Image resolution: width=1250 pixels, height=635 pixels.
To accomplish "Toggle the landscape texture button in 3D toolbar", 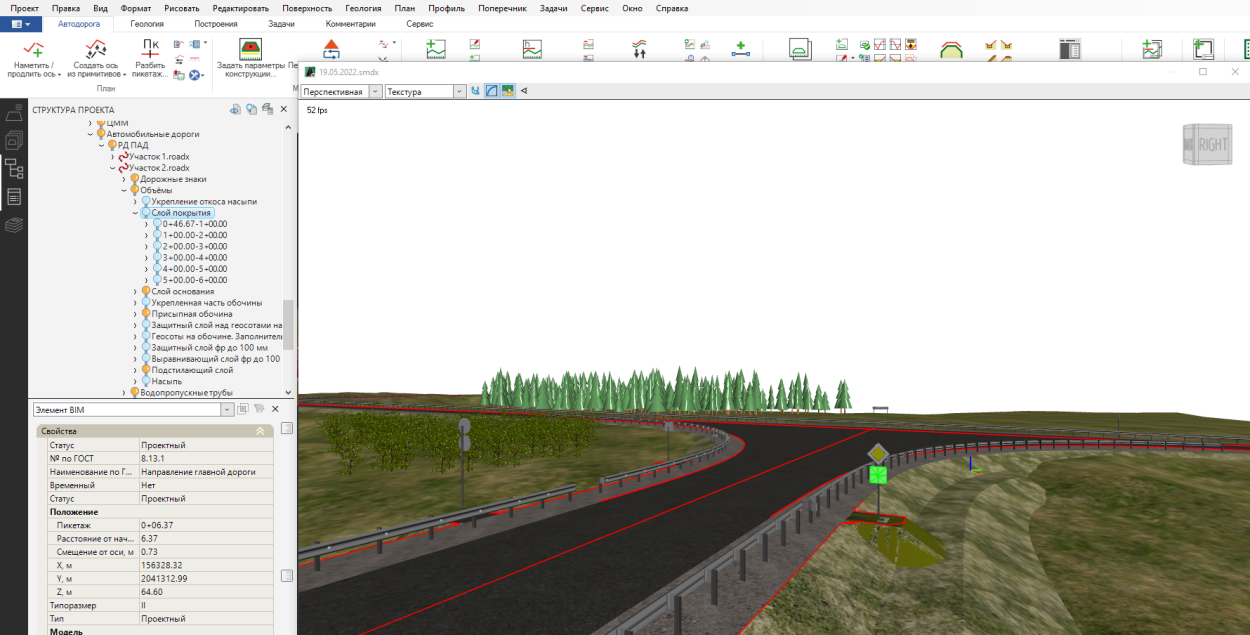I will tap(508, 91).
